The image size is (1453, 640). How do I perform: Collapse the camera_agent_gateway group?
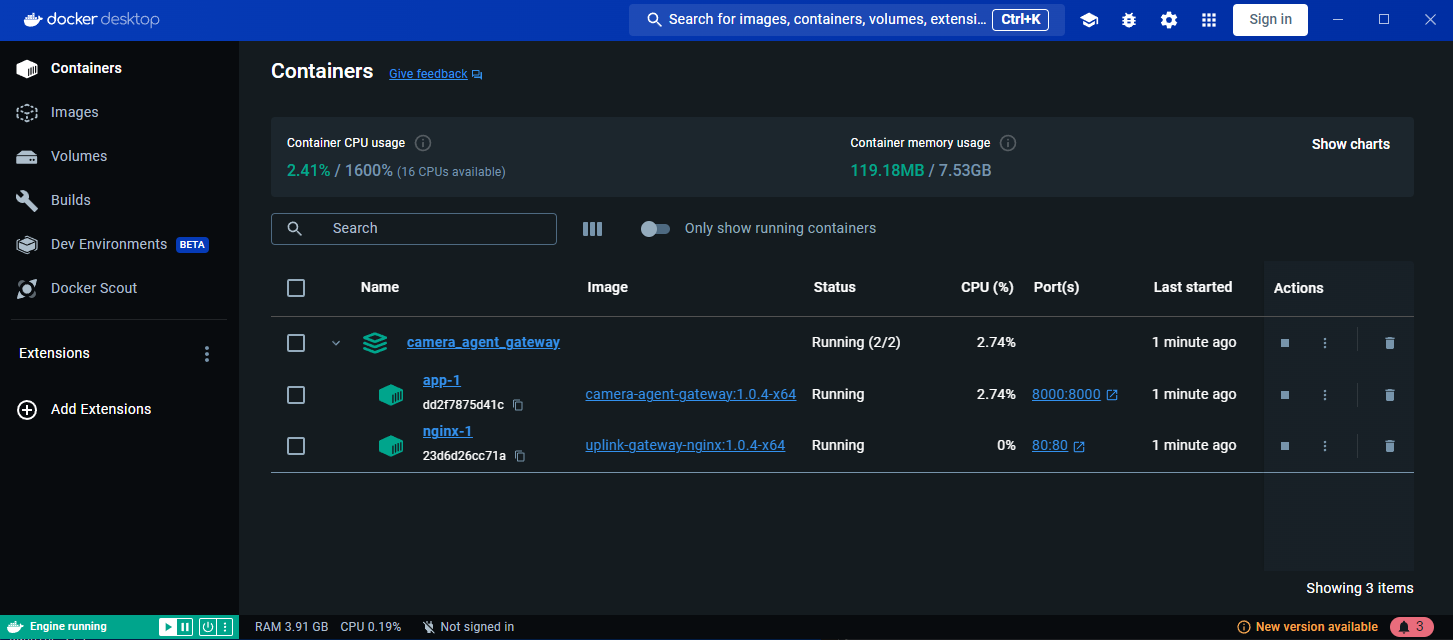pyautogui.click(x=336, y=343)
